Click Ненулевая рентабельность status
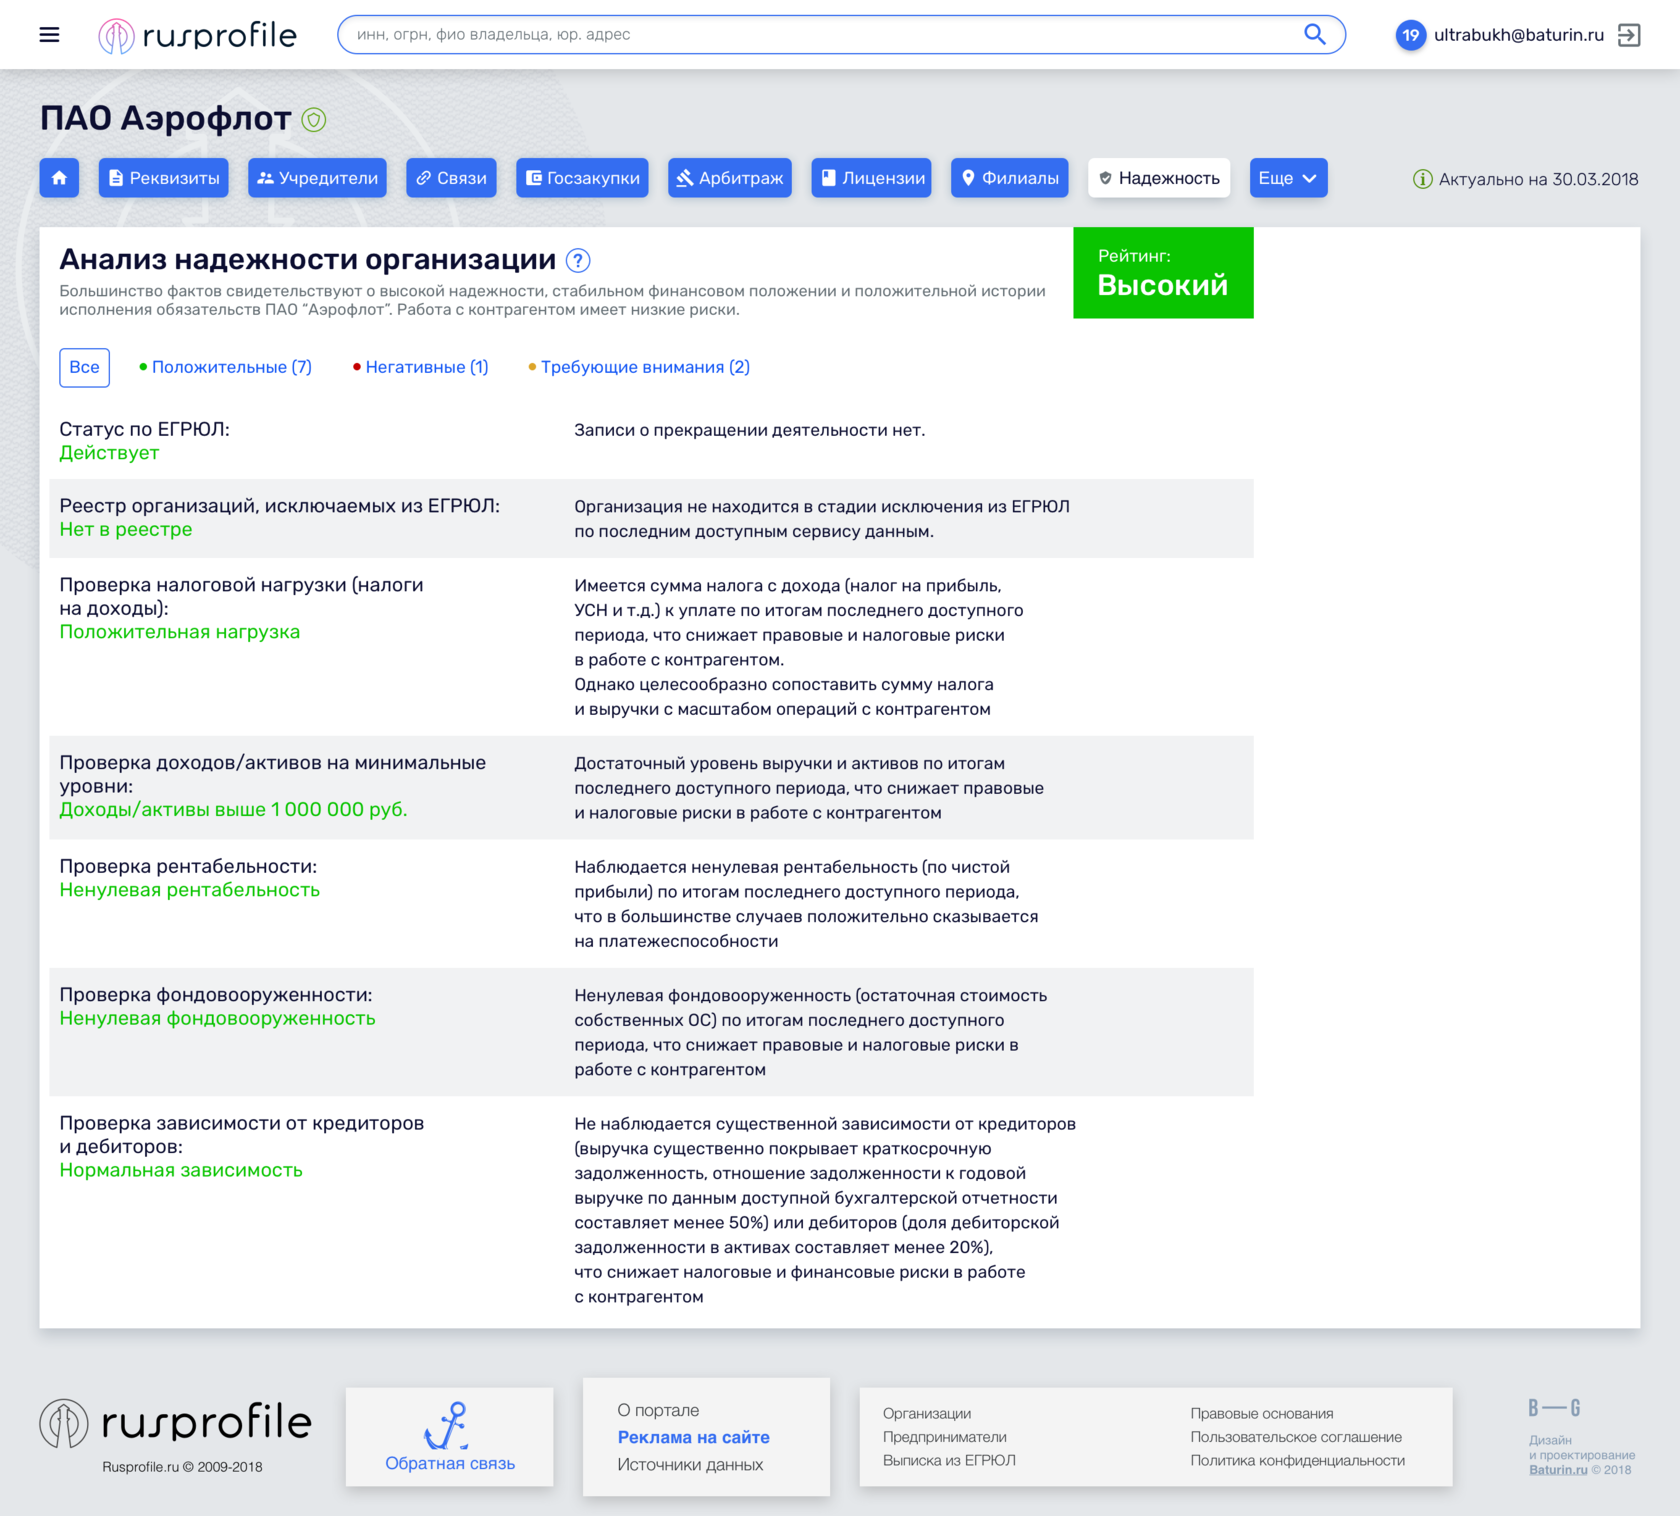This screenshot has height=1516, width=1680. [190, 890]
